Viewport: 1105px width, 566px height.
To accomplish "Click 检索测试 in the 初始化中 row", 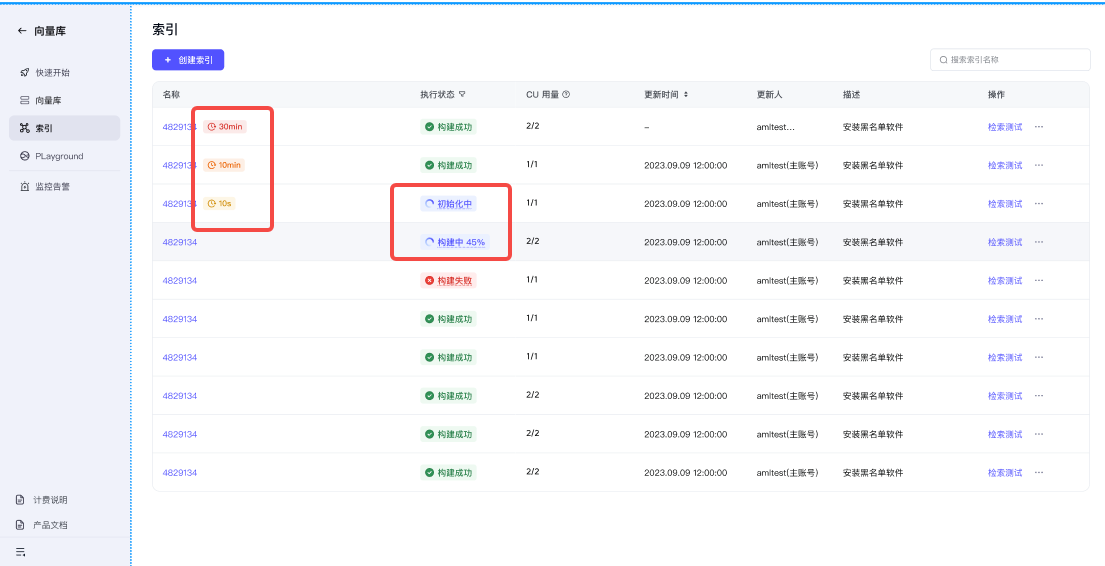I will pyautogui.click(x=1005, y=204).
